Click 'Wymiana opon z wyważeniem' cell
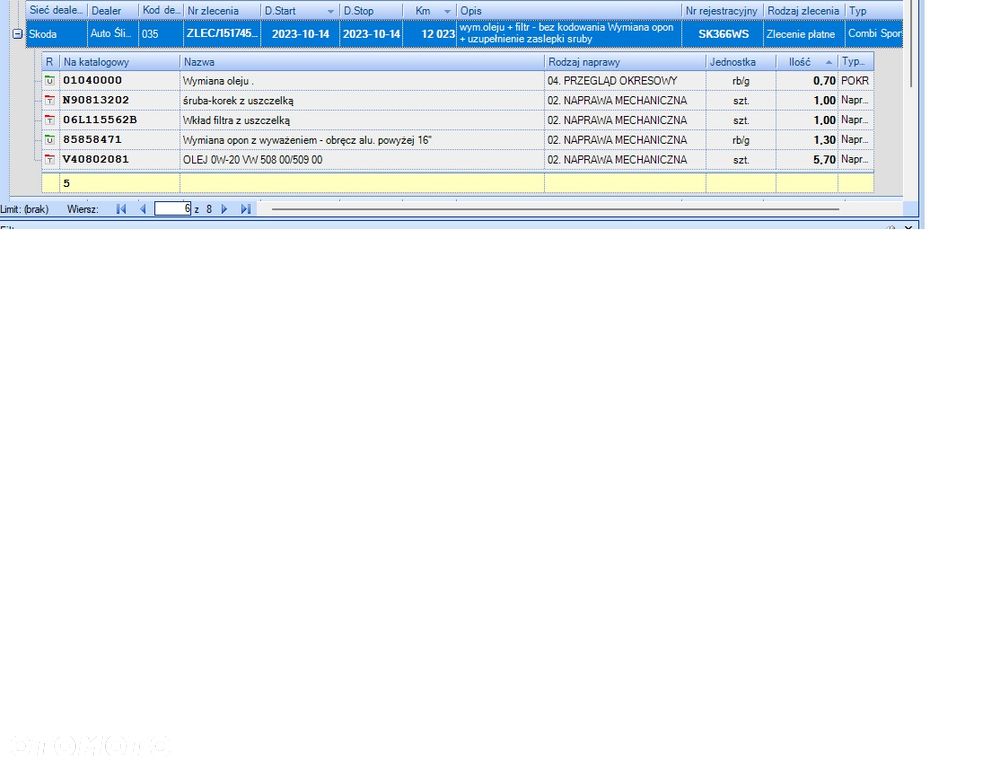The width and height of the screenshot is (1000, 766). pyautogui.click(x=362, y=140)
